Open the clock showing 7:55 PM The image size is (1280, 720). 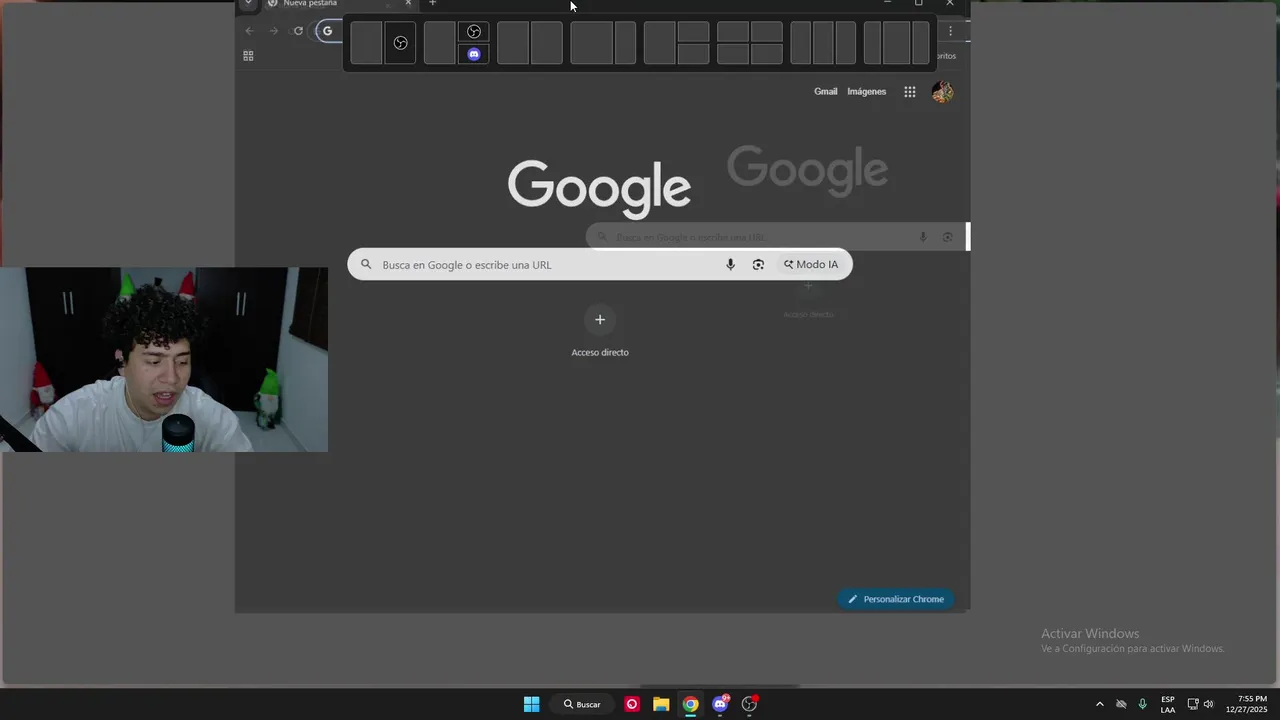(1247, 704)
